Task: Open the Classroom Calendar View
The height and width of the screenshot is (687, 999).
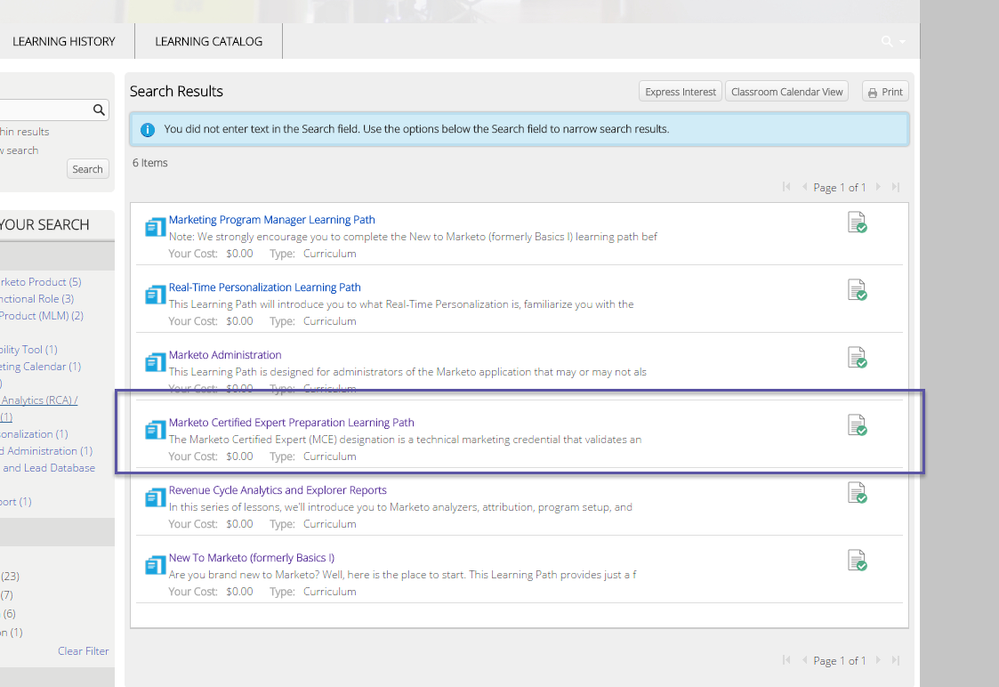Action: click(x=787, y=92)
